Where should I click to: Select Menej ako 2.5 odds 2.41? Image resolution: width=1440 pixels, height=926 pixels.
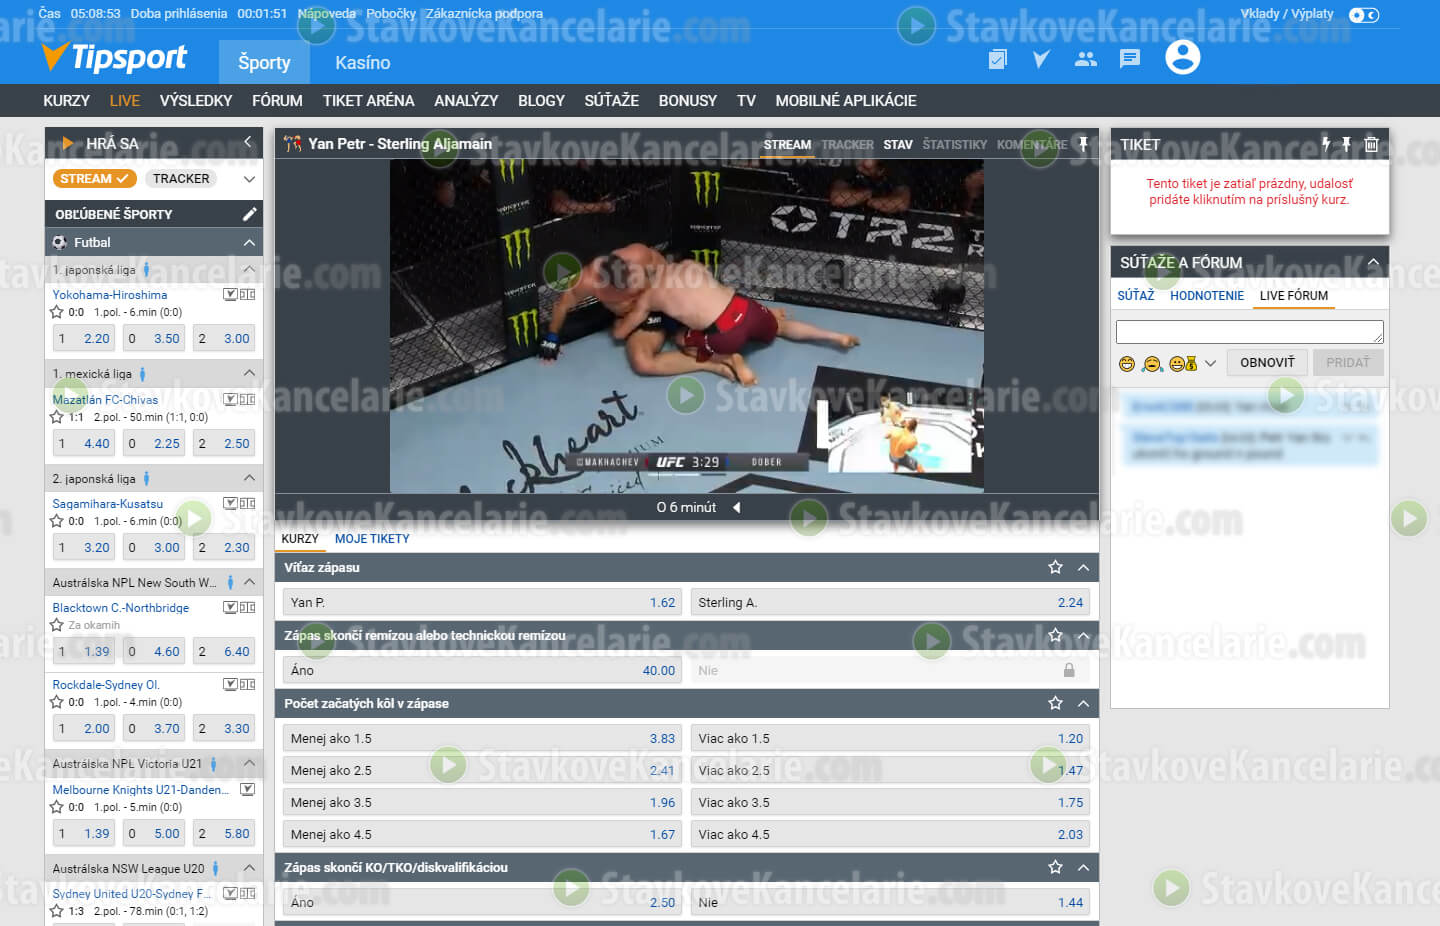[482, 770]
